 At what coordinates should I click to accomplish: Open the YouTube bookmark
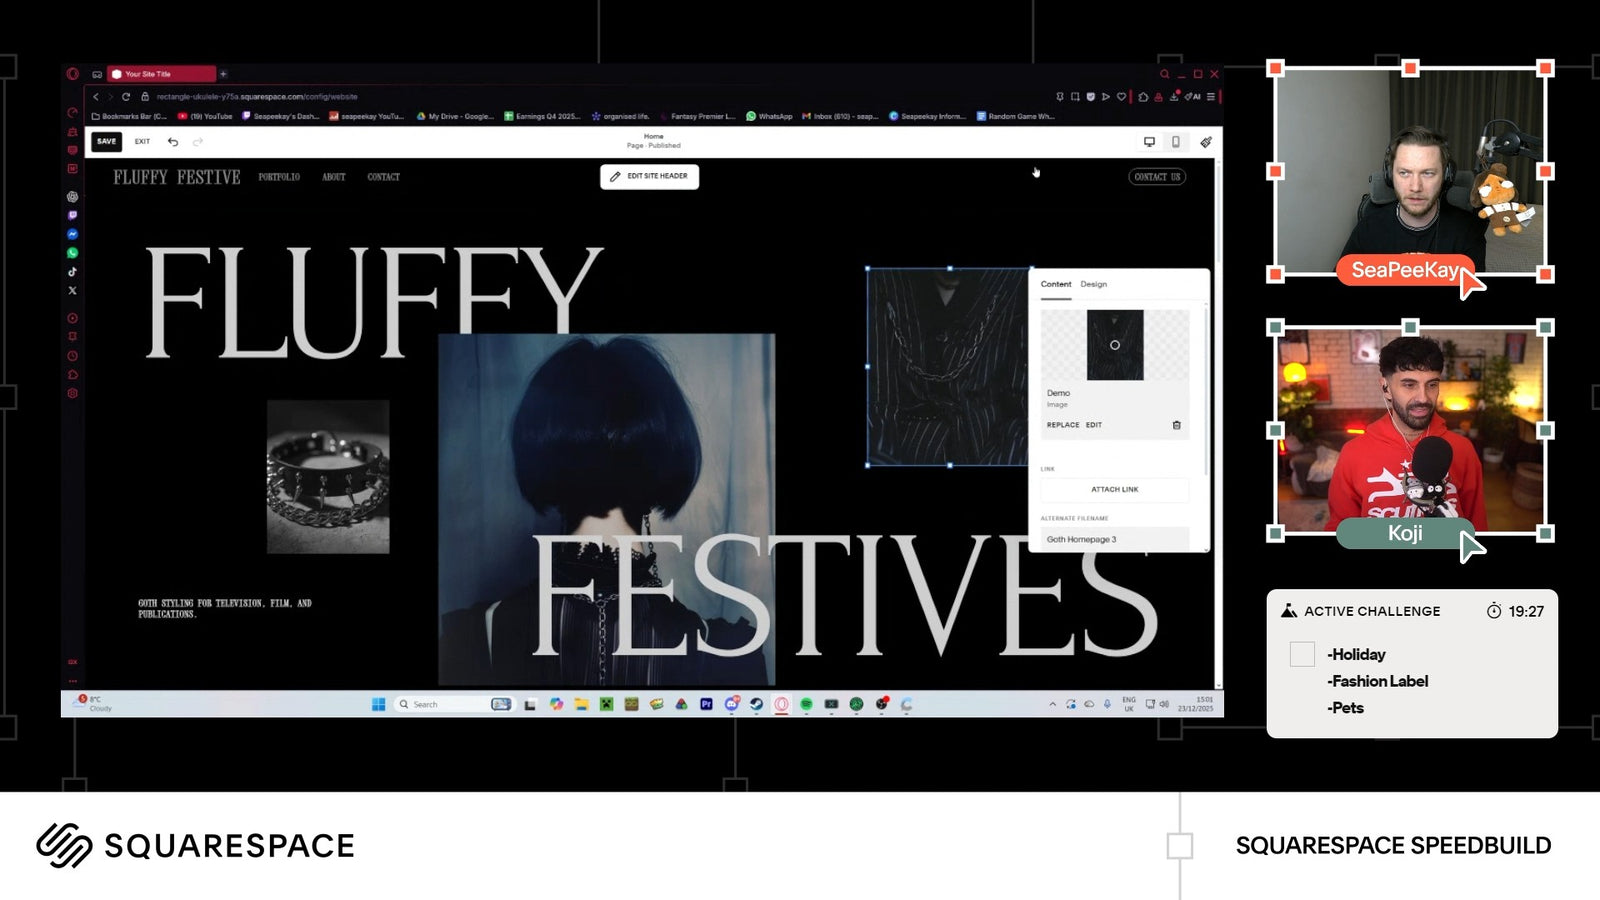coord(205,116)
